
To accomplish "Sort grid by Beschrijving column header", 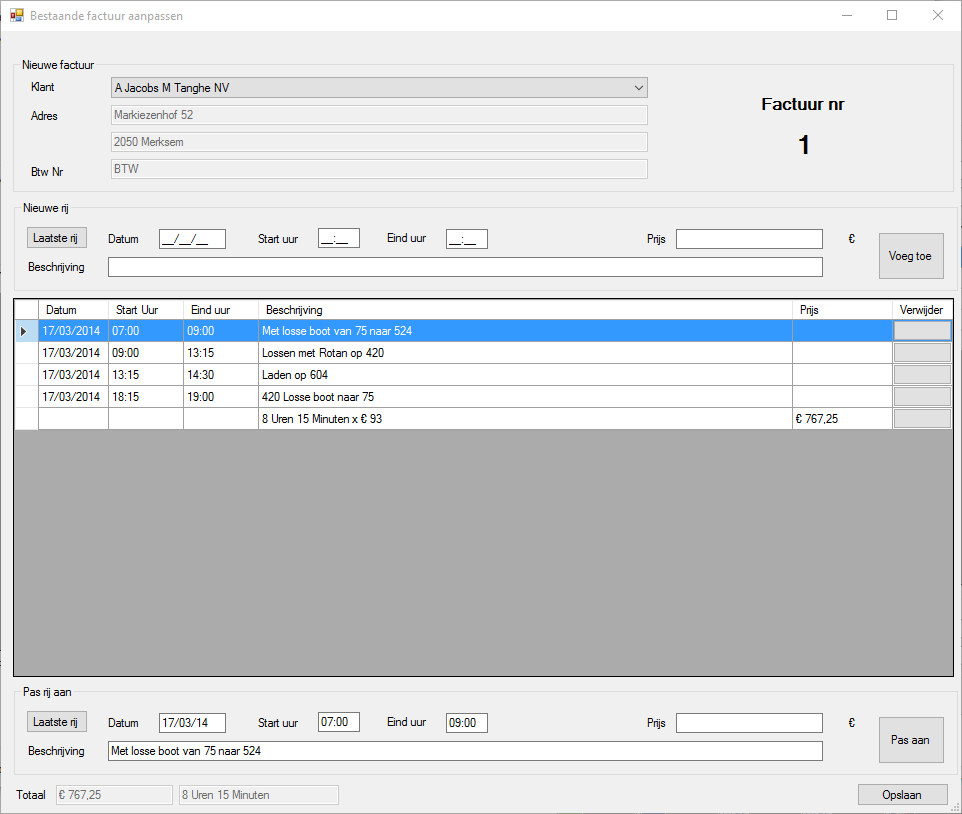I will tap(524, 310).
